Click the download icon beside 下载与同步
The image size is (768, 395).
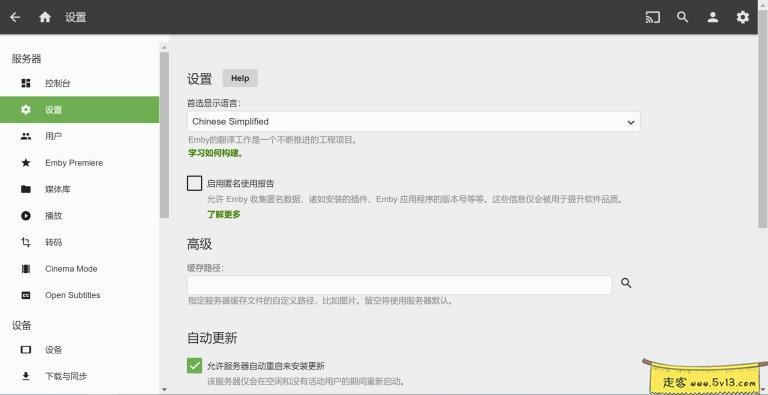(x=26, y=376)
